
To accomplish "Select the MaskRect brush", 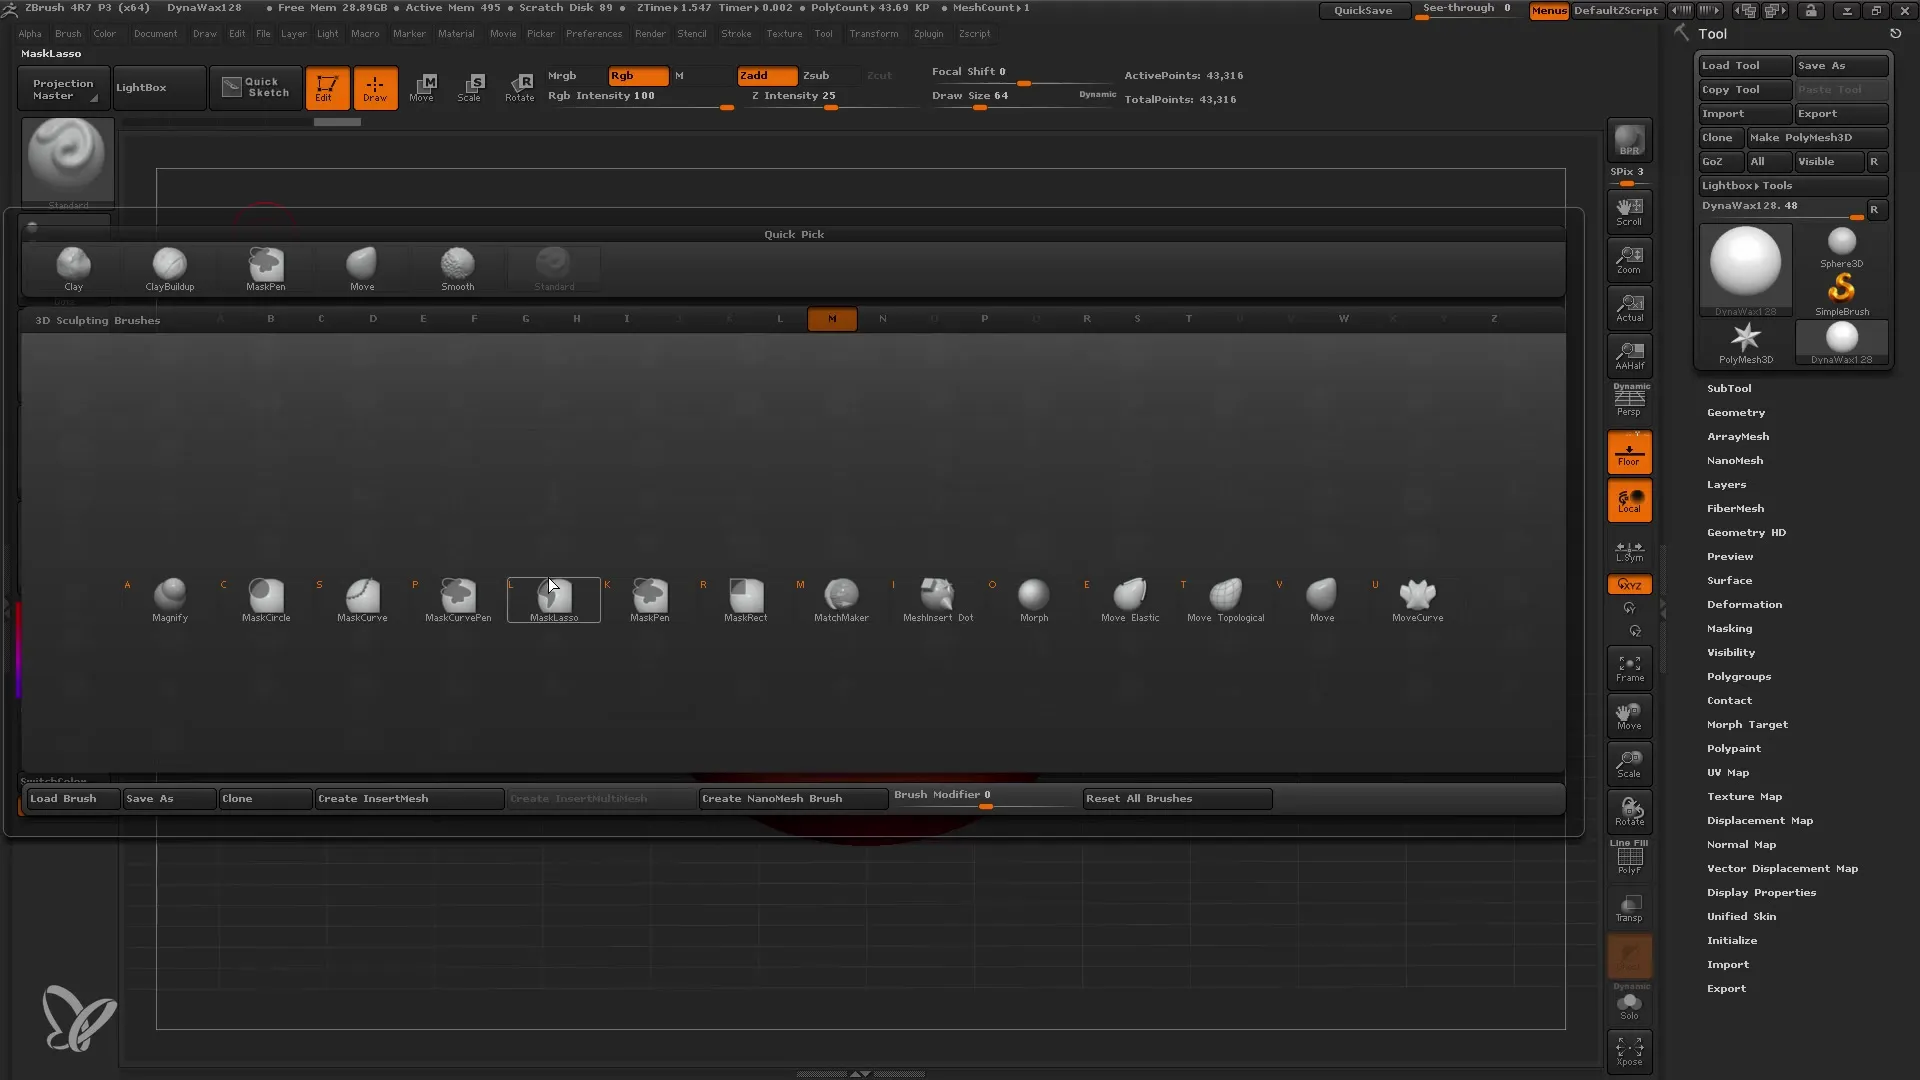I will pyautogui.click(x=746, y=600).
